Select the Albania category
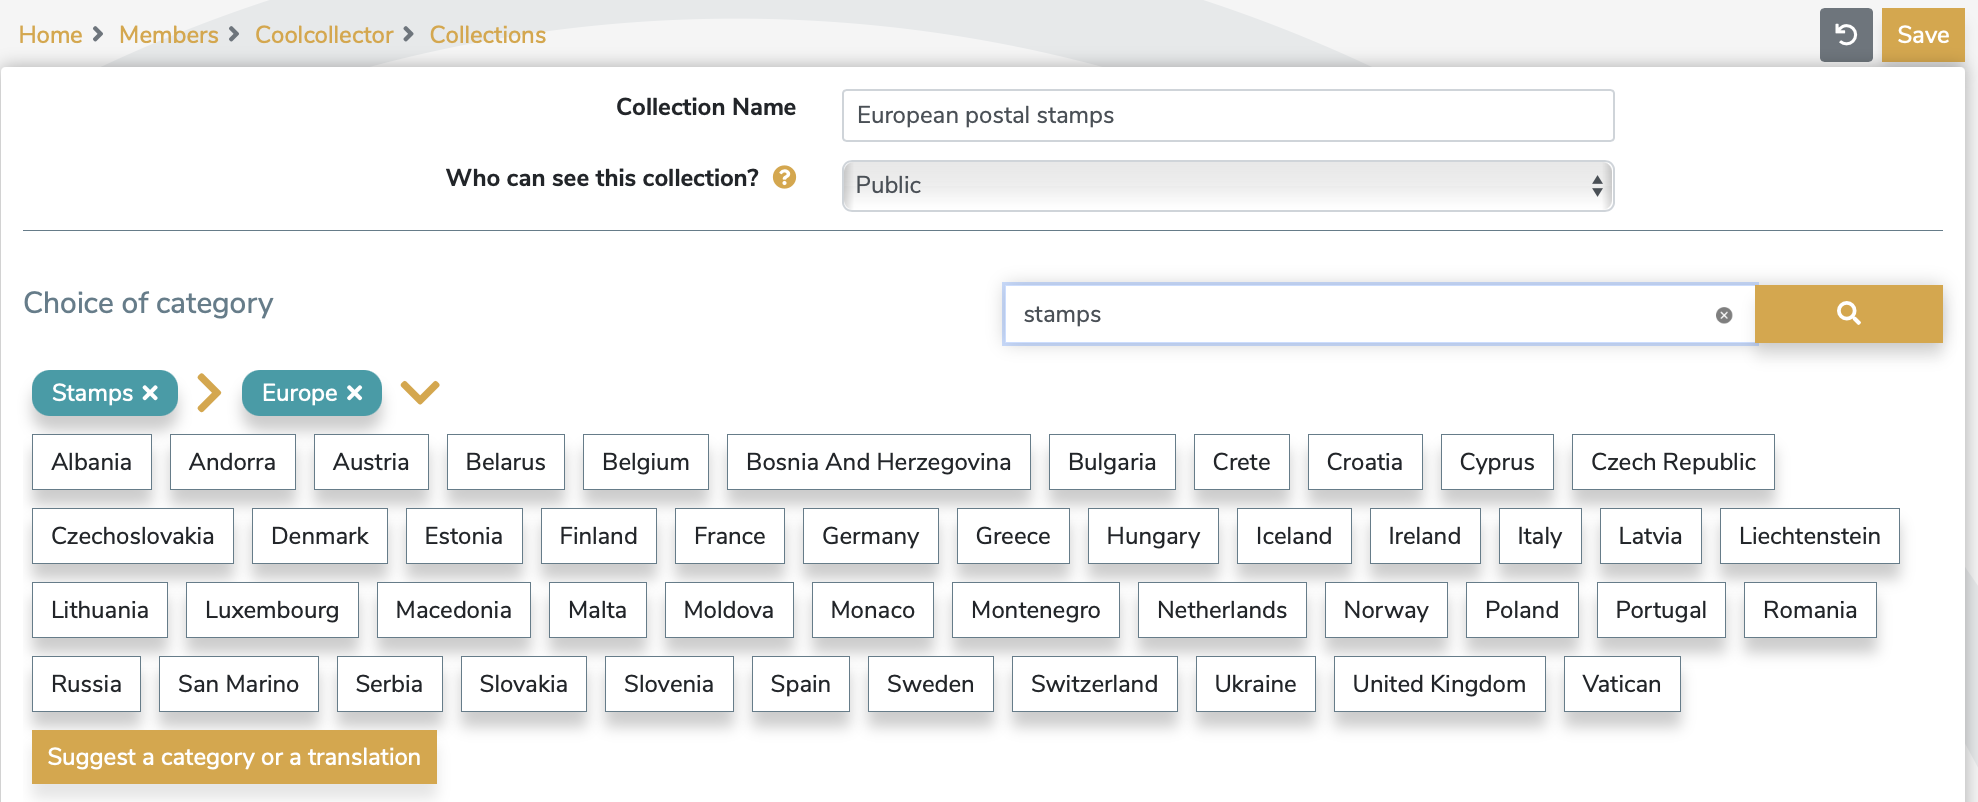Viewport: 1978px width, 802px height. [x=92, y=462]
